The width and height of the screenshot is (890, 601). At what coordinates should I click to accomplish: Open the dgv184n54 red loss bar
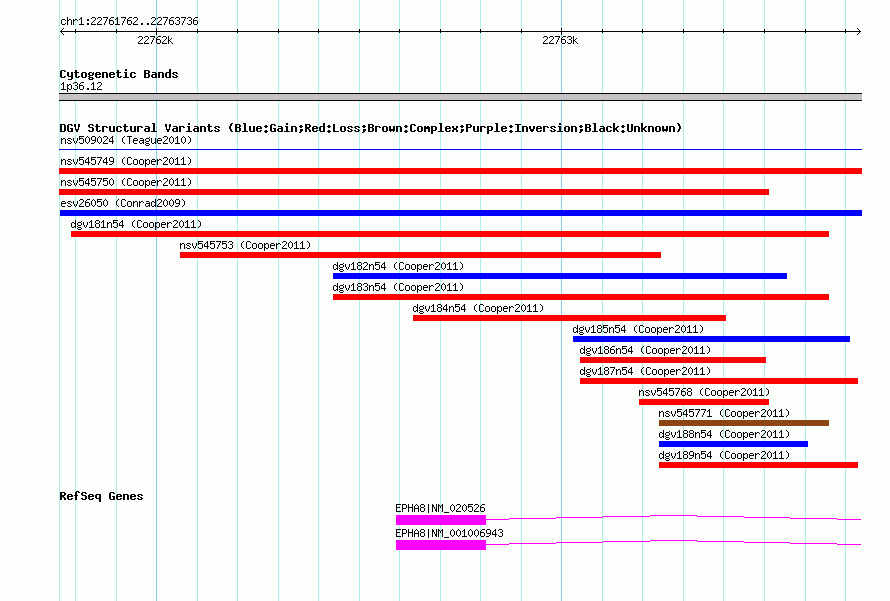pyautogui.click(x=569, y=318)
